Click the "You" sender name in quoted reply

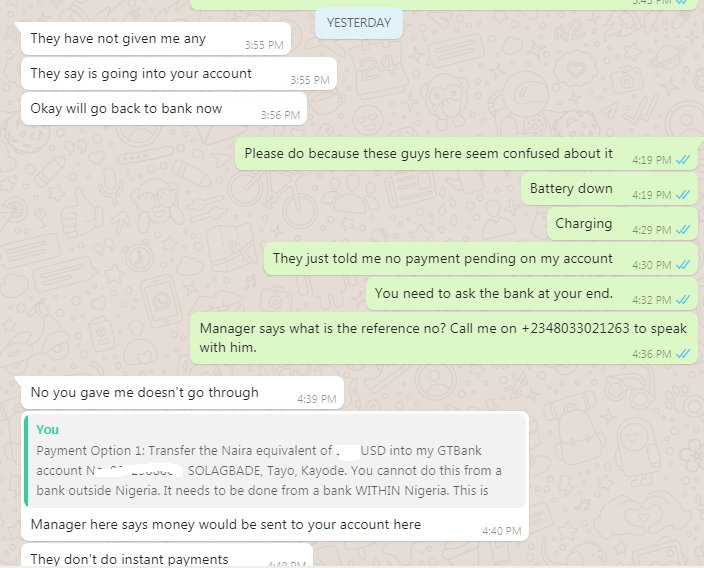[47, 430]
